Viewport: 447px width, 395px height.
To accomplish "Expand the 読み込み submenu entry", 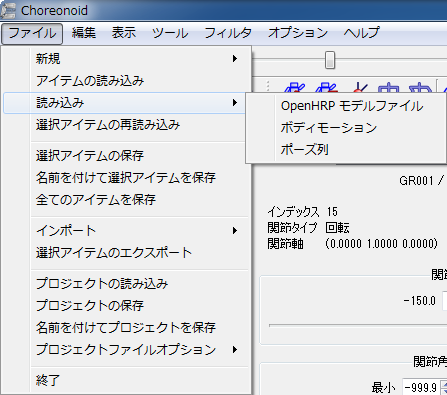I will point(125,103).
